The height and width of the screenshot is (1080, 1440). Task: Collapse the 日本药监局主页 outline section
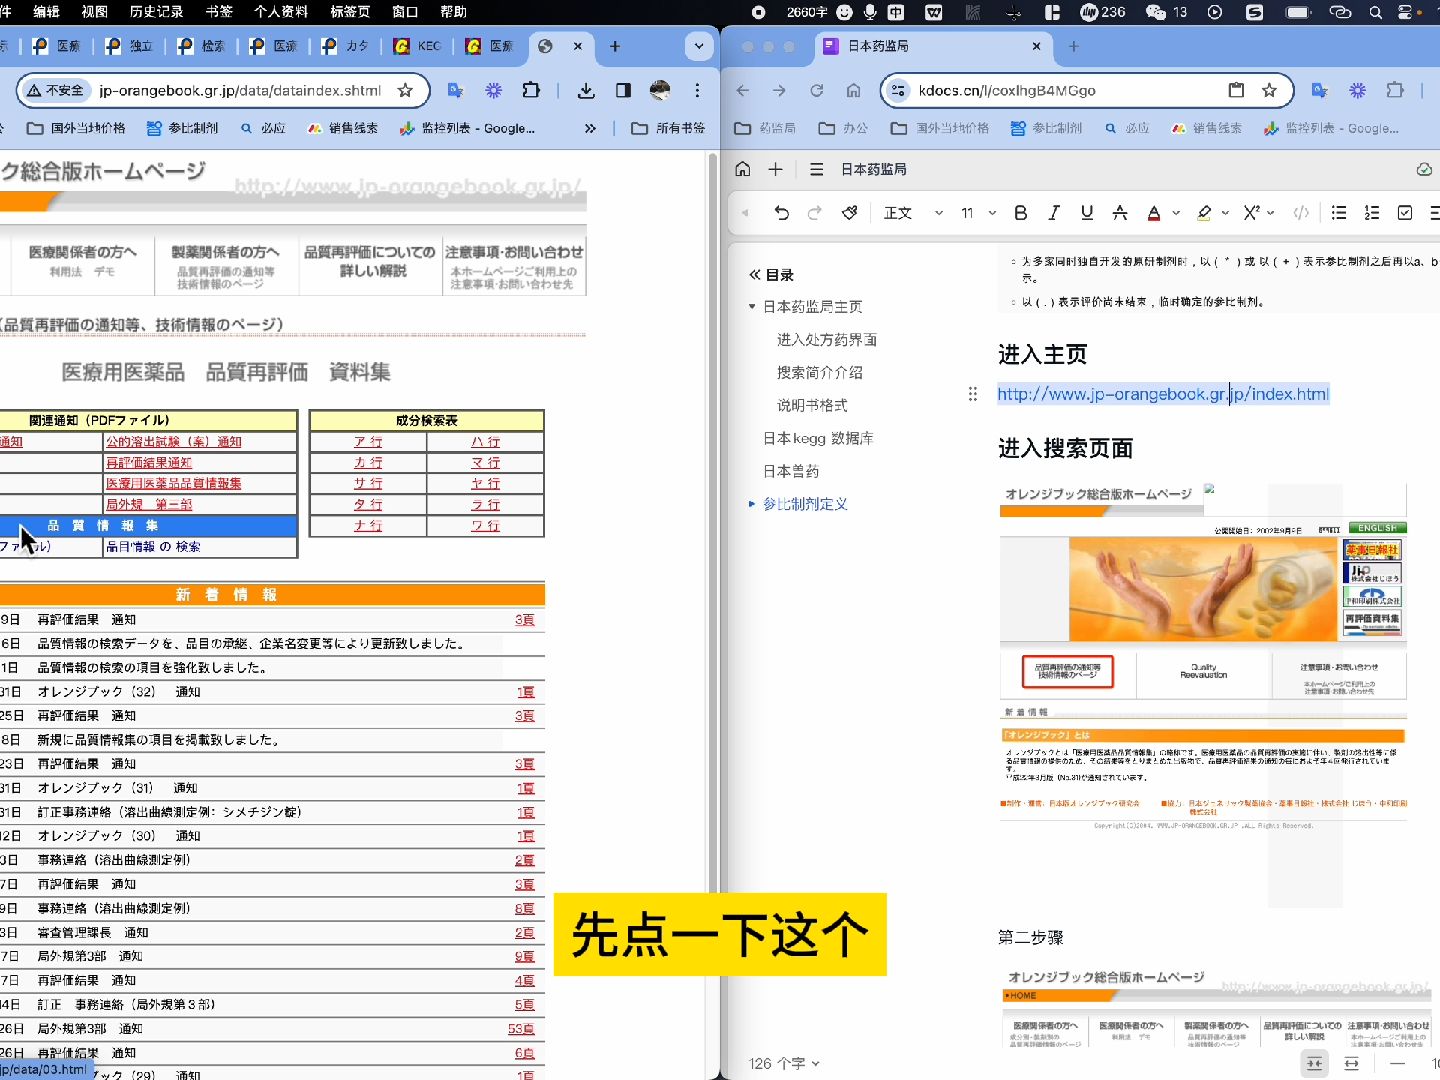(752, 306)
